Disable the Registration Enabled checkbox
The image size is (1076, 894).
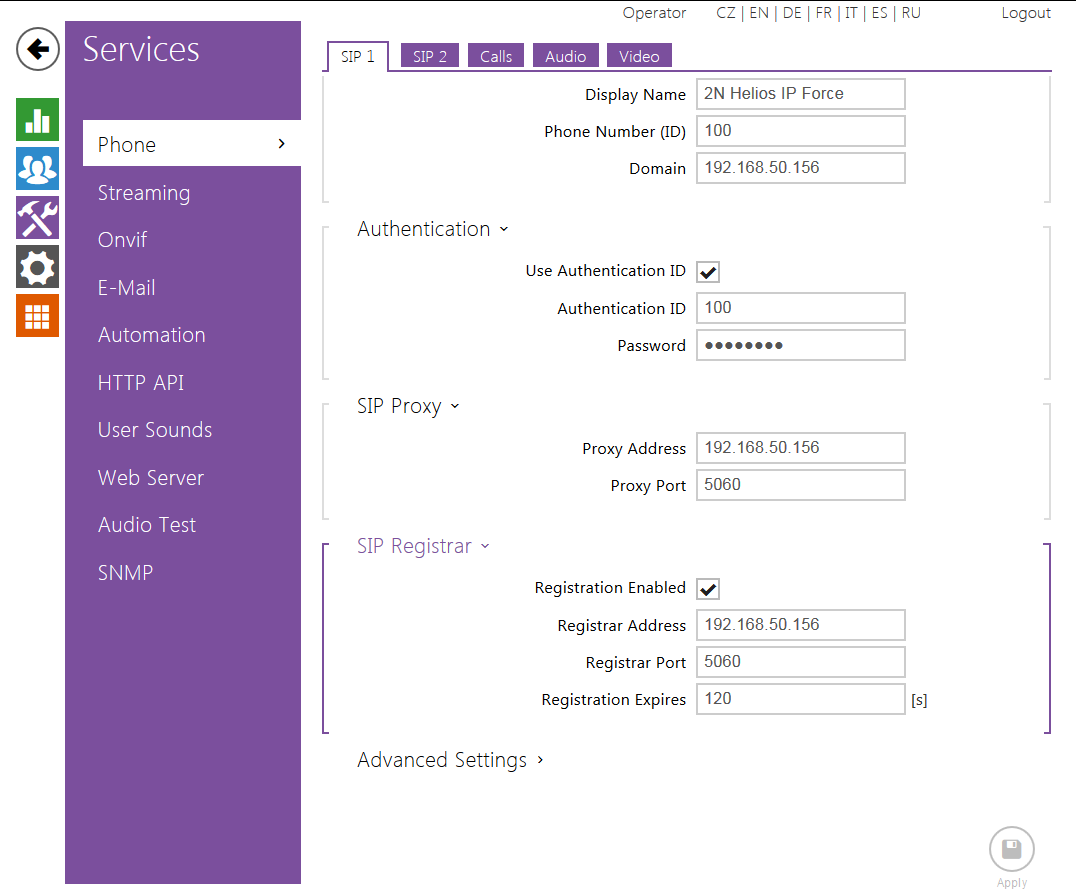(x=709, y=589)
